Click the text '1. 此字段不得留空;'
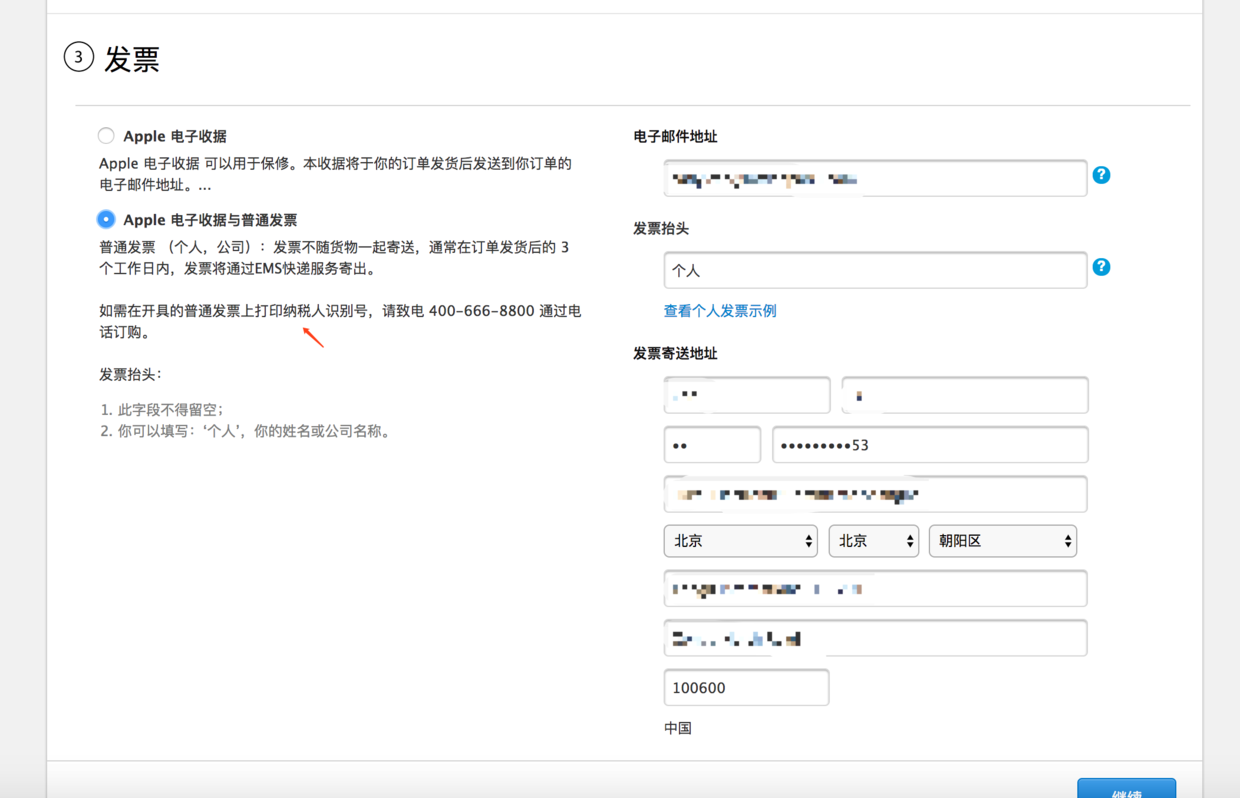 (x=162, y=410)
